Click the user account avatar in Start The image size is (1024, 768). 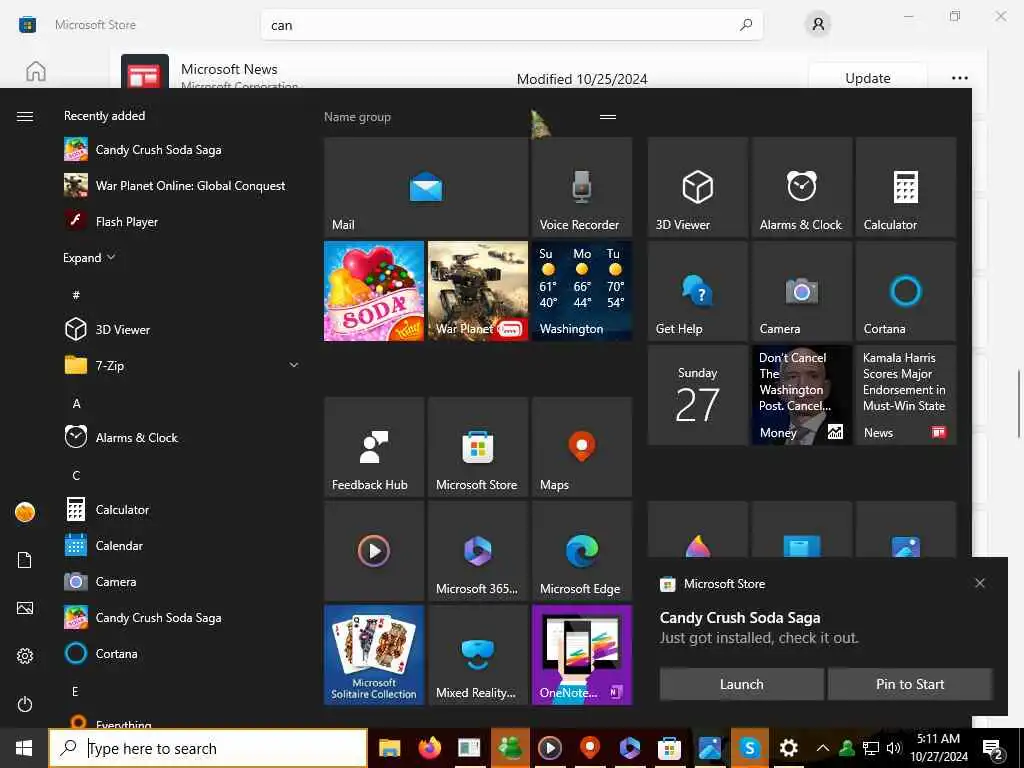pyautogui.click(x=25, y=512)
